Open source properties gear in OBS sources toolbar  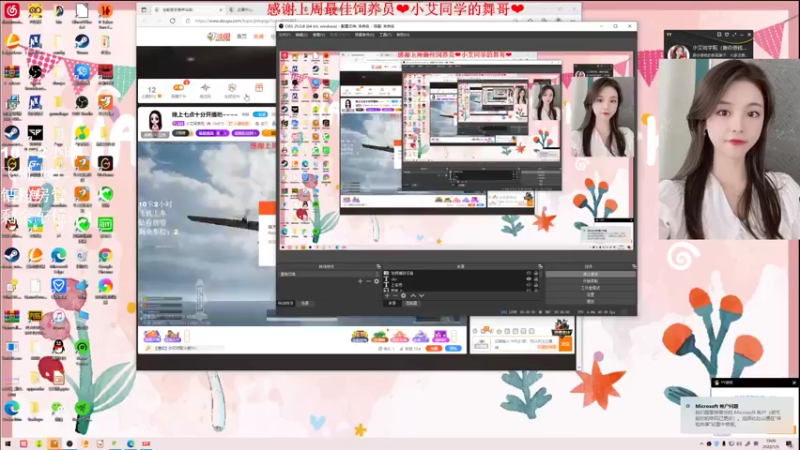[x=403, y=295]
